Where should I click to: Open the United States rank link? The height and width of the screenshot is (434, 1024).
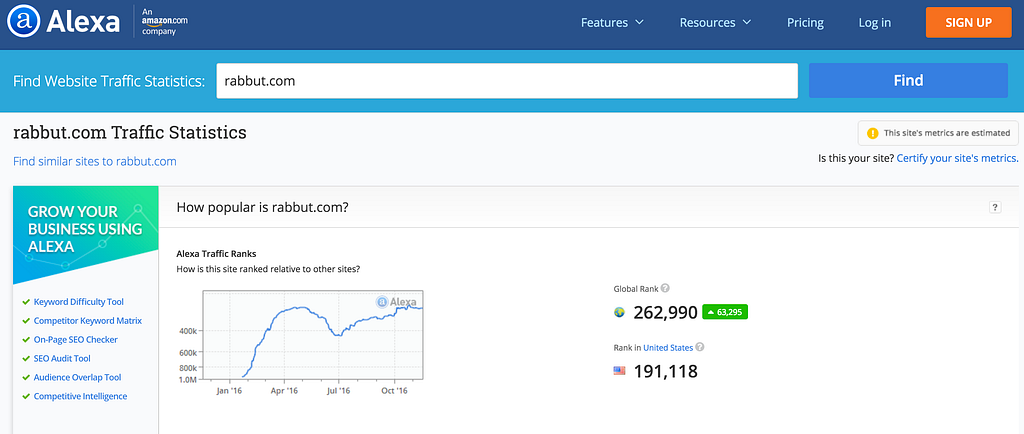click(668, 348)
